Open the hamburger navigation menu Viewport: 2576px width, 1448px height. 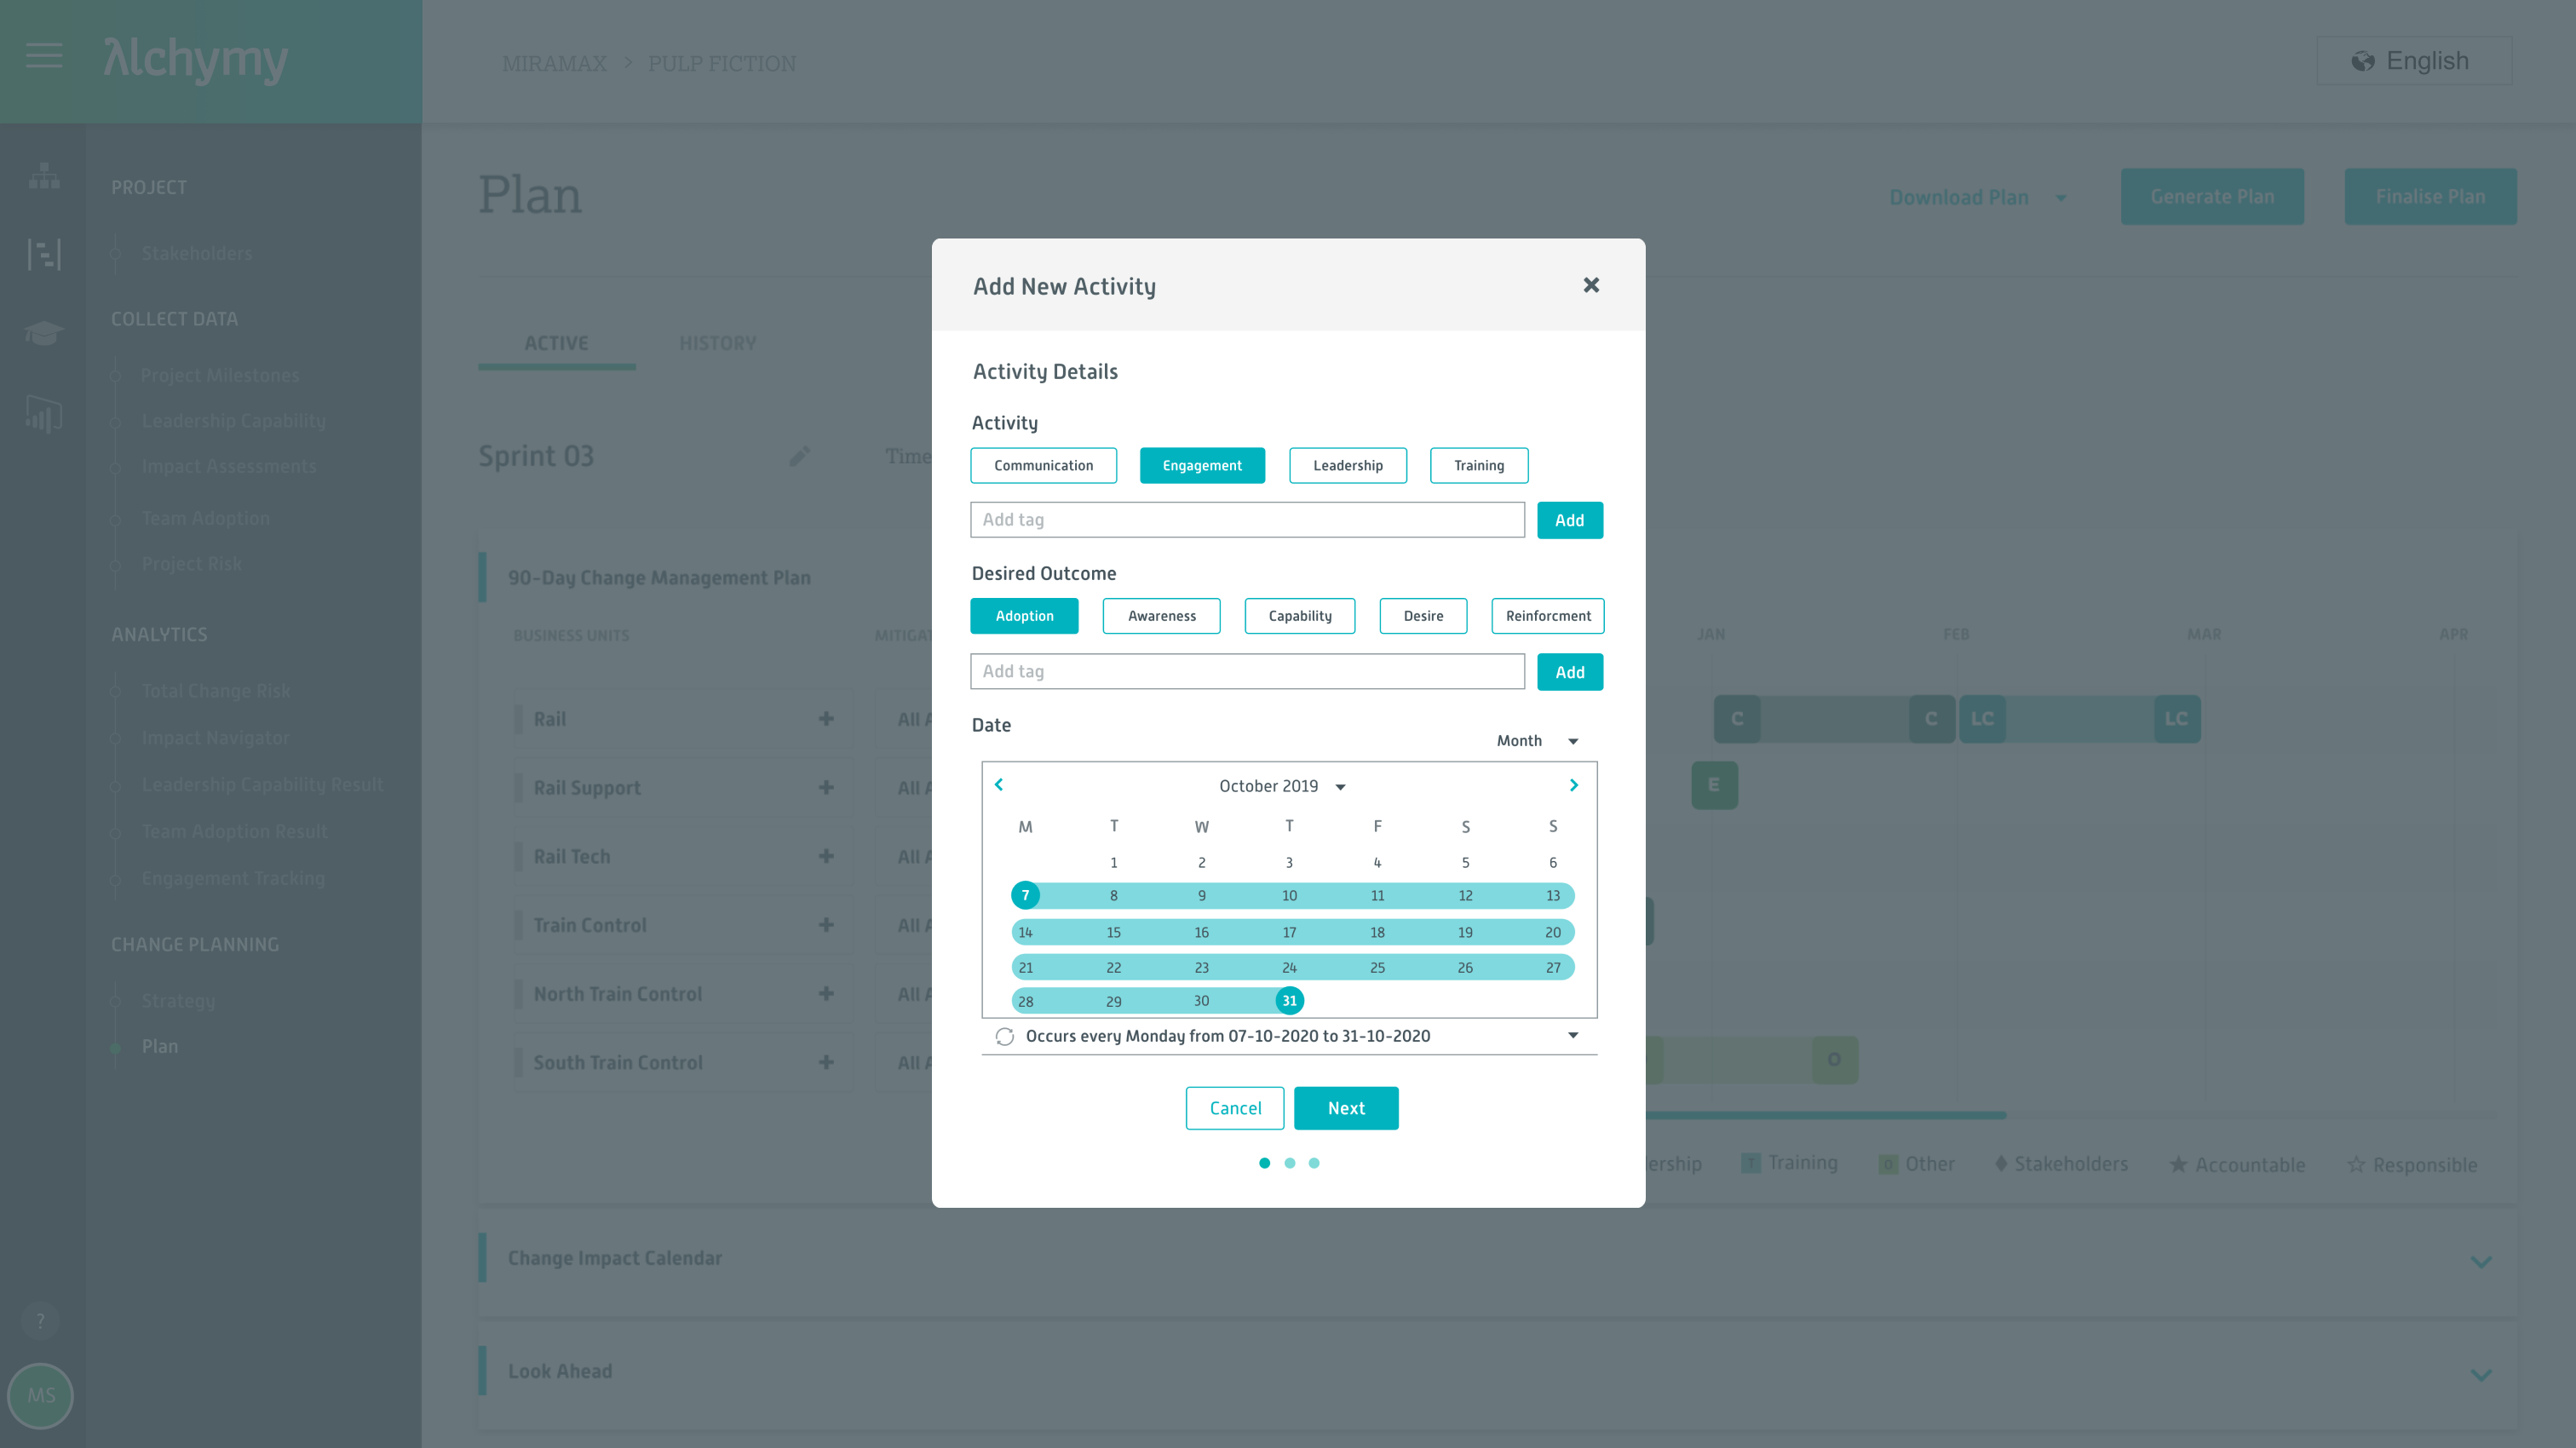click(43, 57)
